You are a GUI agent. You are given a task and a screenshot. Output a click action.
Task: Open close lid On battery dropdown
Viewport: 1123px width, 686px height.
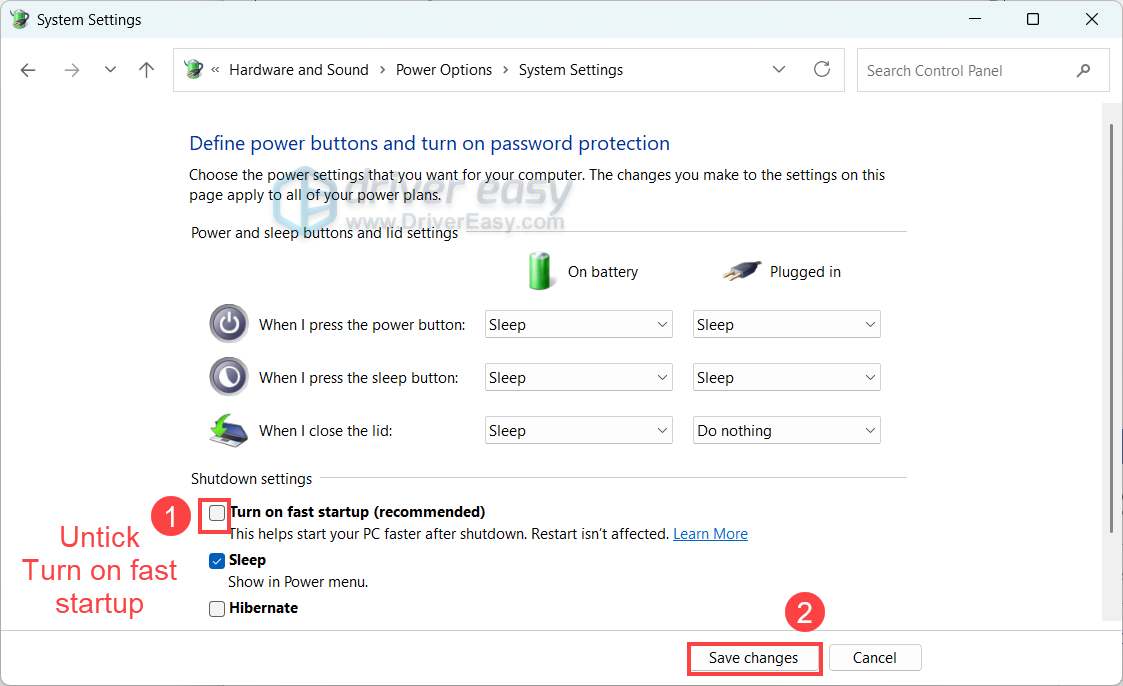[579, 430]
